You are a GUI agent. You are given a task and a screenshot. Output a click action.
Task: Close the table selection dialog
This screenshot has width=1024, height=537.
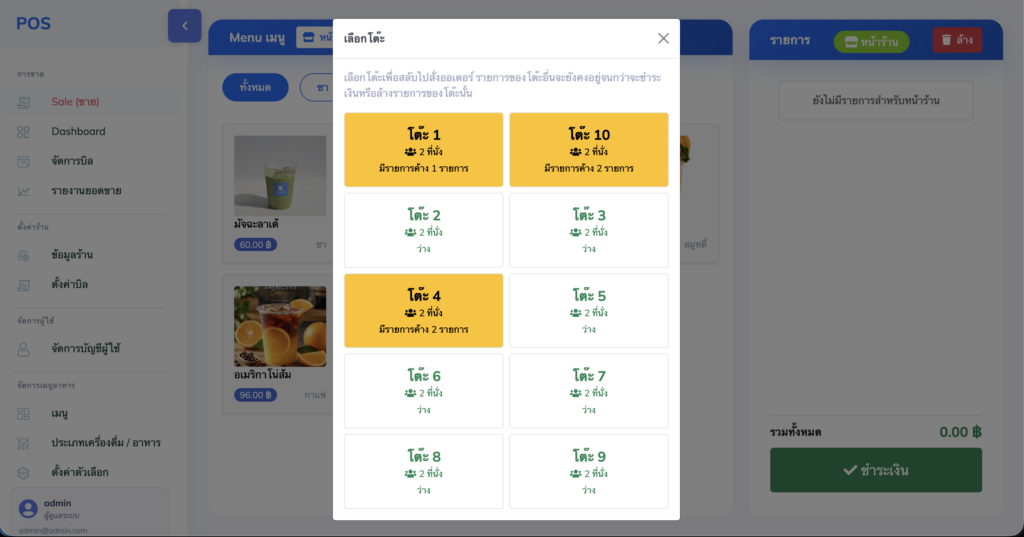pyautogui.click(x=663, y=39)
